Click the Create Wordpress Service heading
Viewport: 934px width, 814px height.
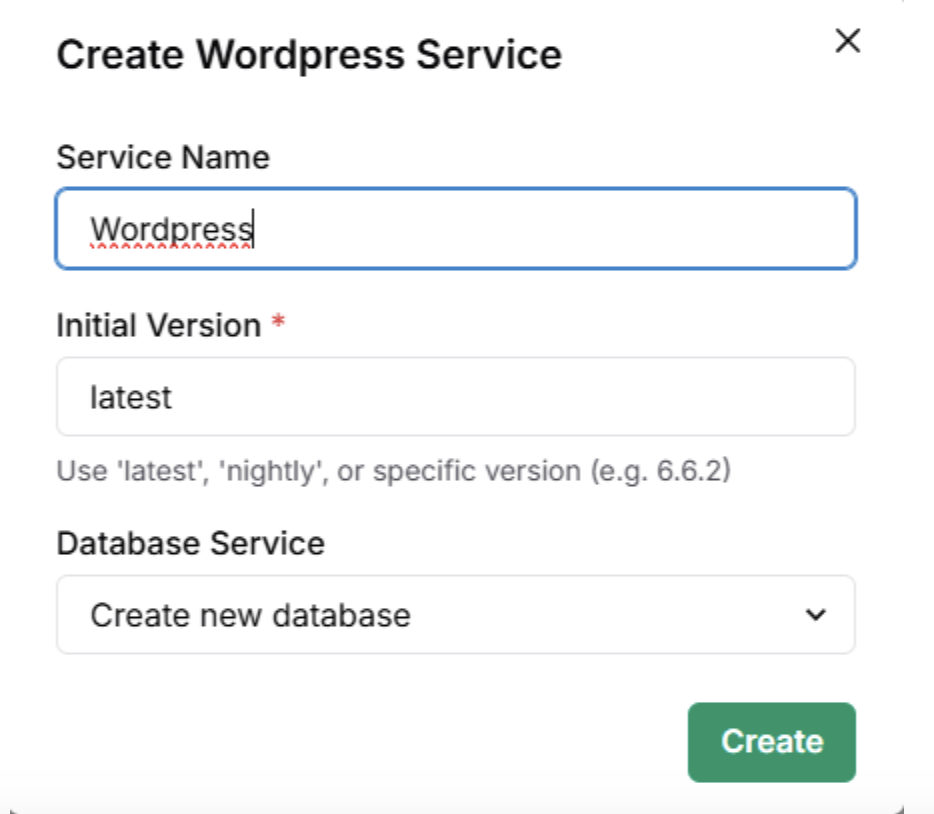pos(309,55)
